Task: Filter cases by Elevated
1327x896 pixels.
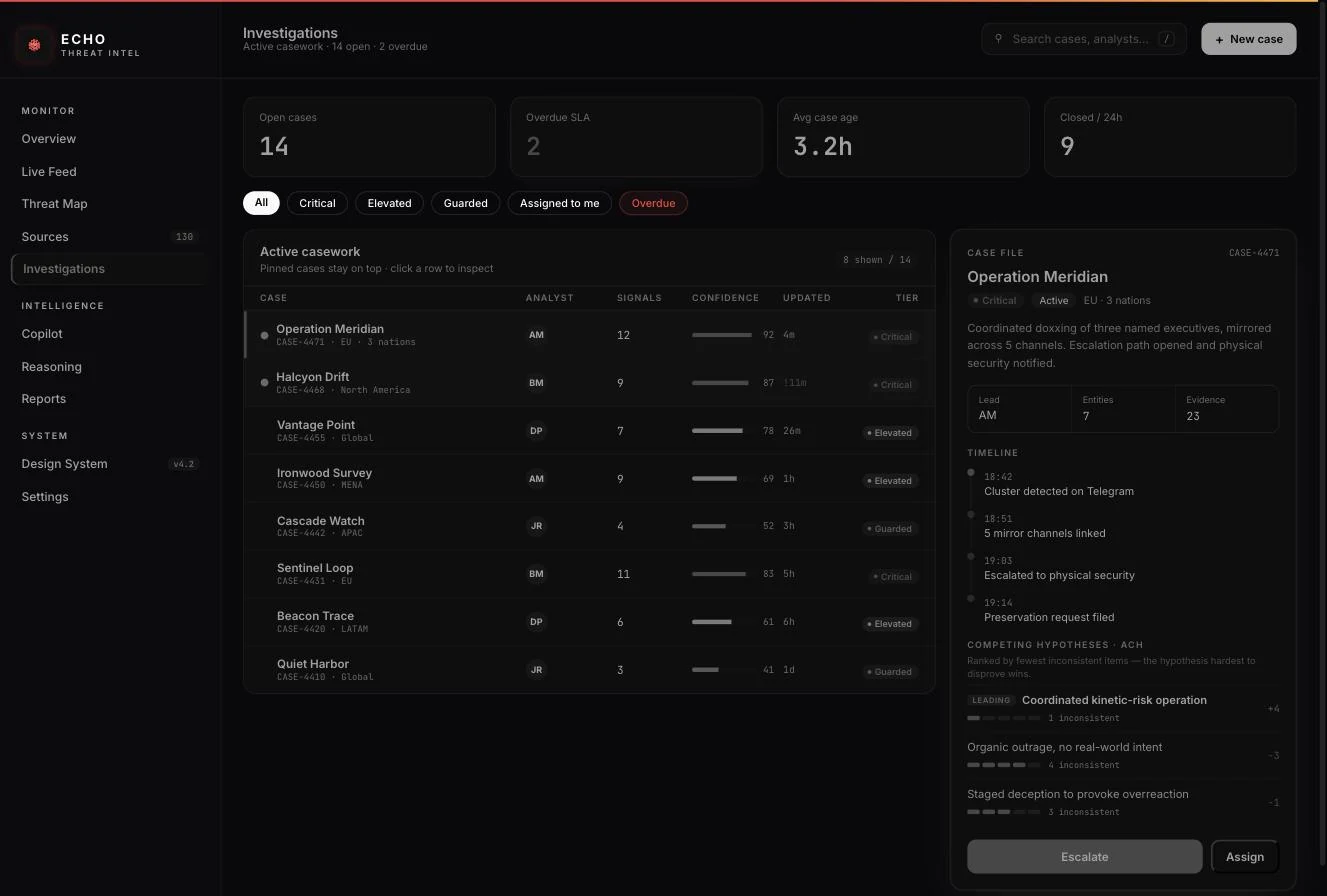Action: (x=389, y=203)
